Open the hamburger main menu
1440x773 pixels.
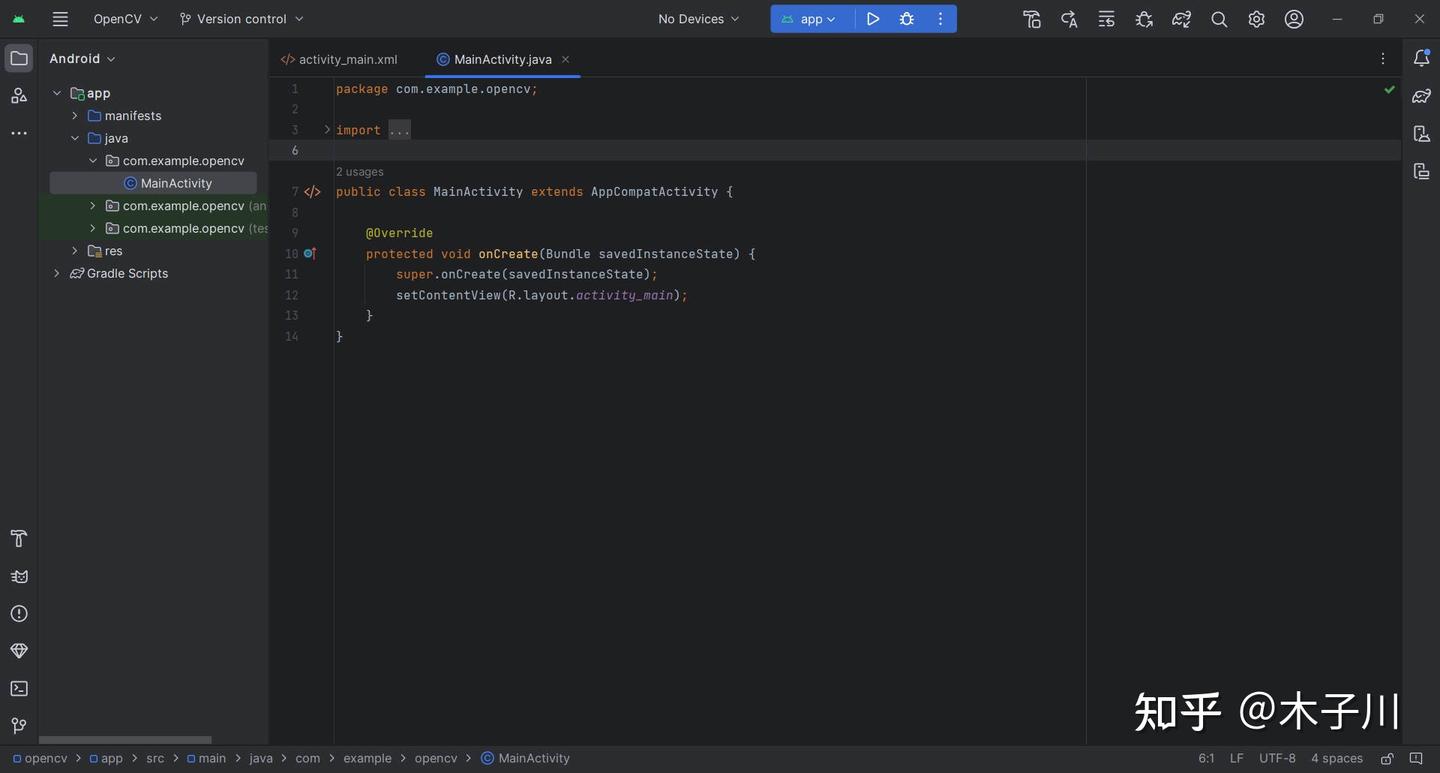pos(59,18)
